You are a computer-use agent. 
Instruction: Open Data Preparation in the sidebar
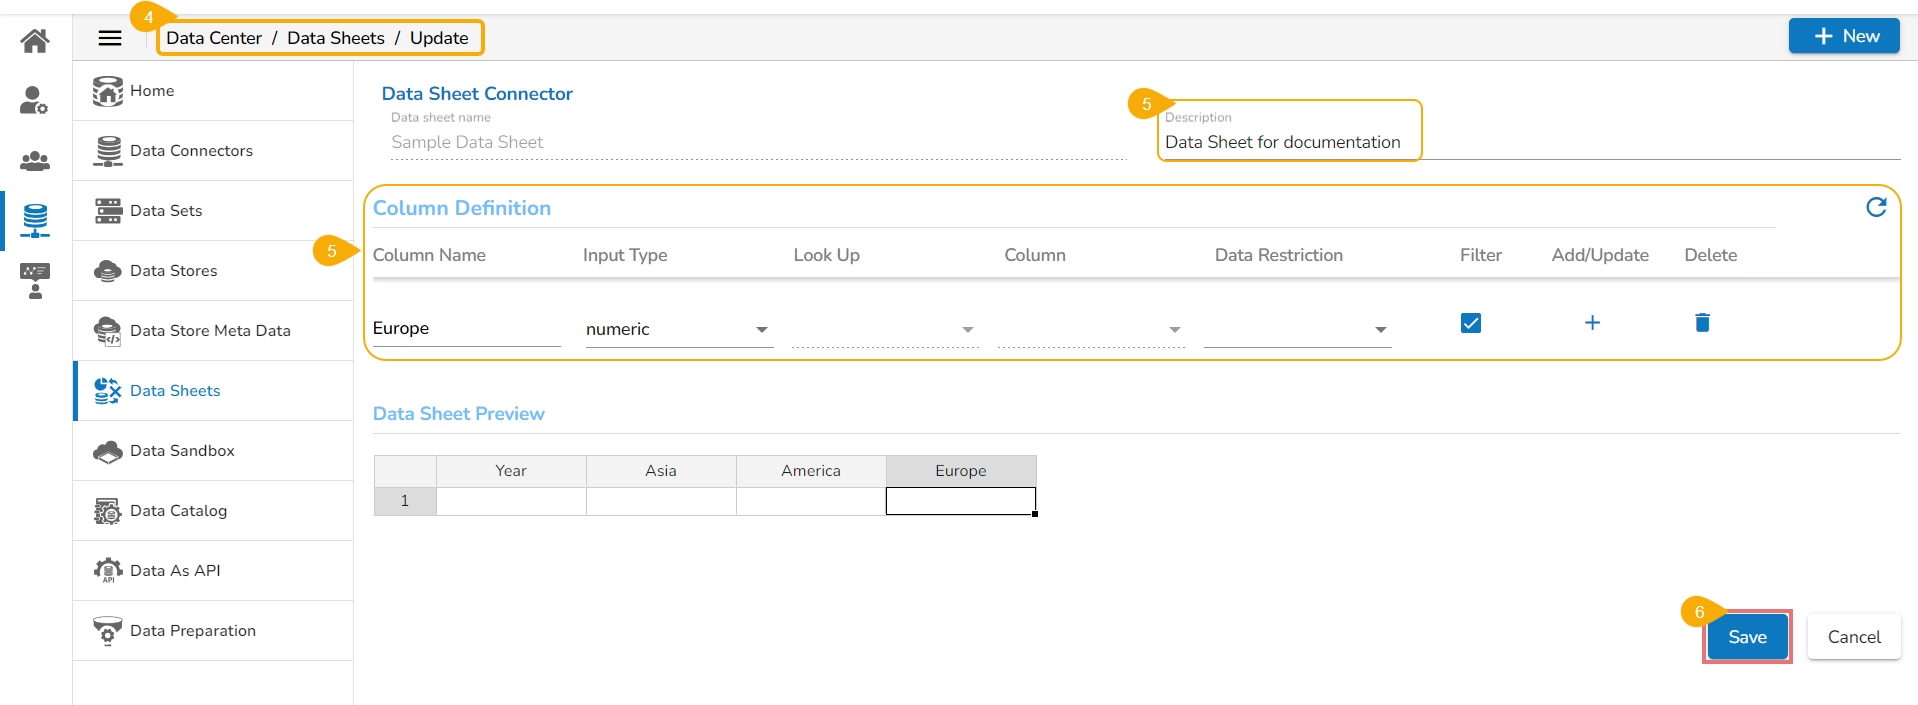[x=193, y=631]
